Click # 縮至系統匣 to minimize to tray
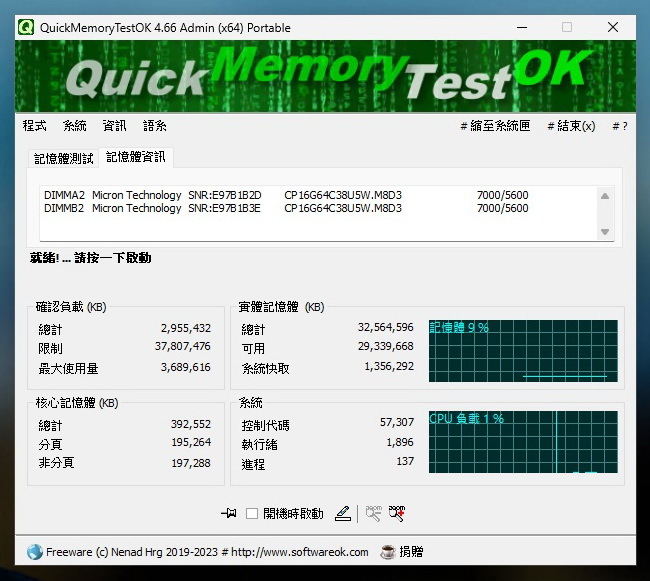 (x=495, y=126)
